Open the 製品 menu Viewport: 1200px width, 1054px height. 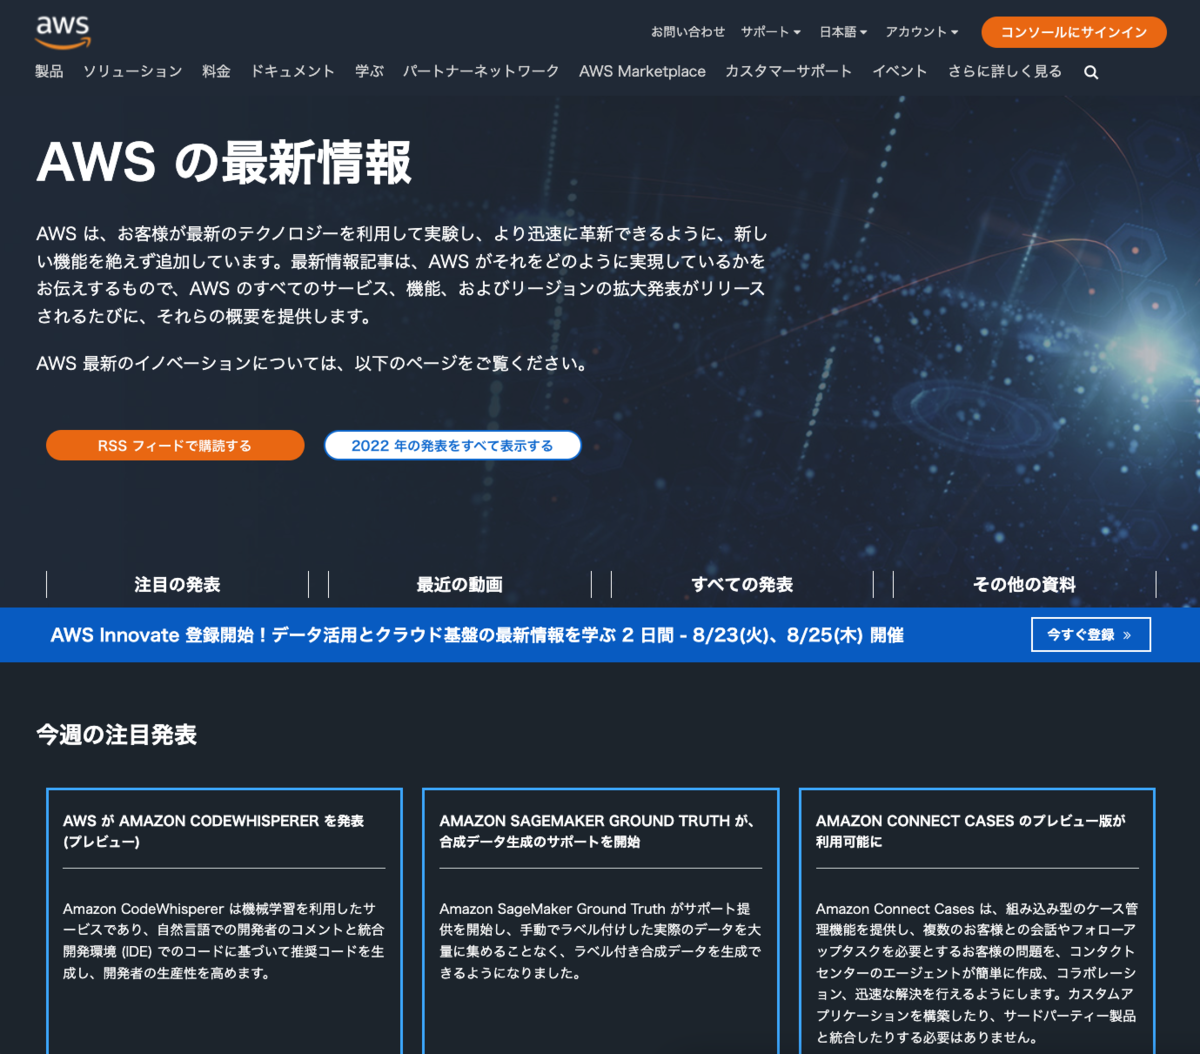click(49, 71)
